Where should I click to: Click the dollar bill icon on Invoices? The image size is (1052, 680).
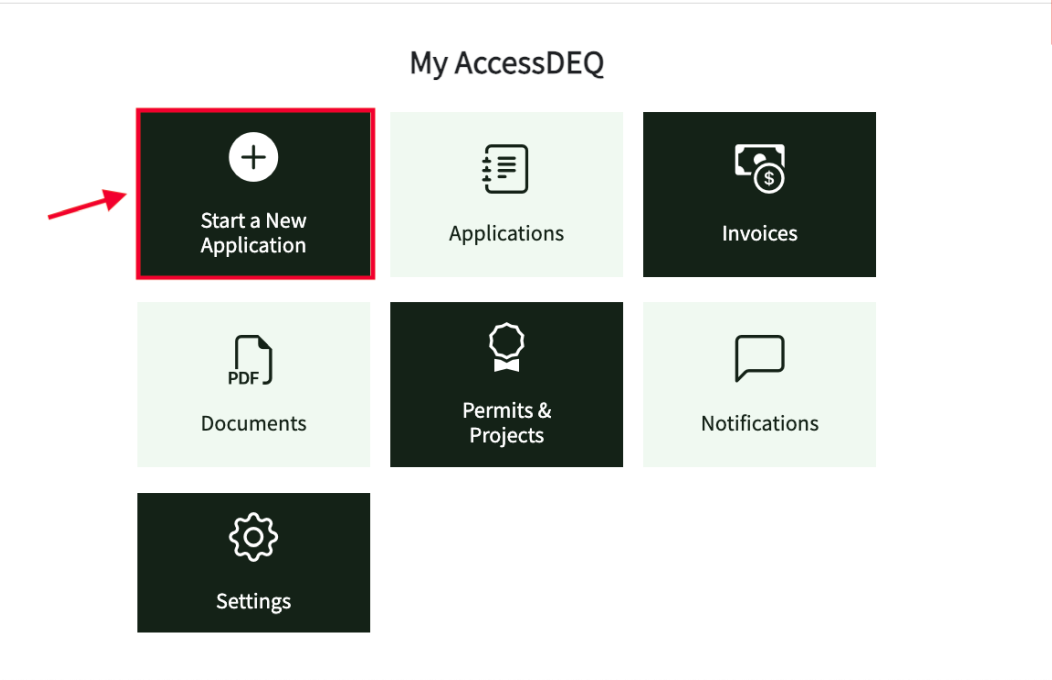pos(759,166)
